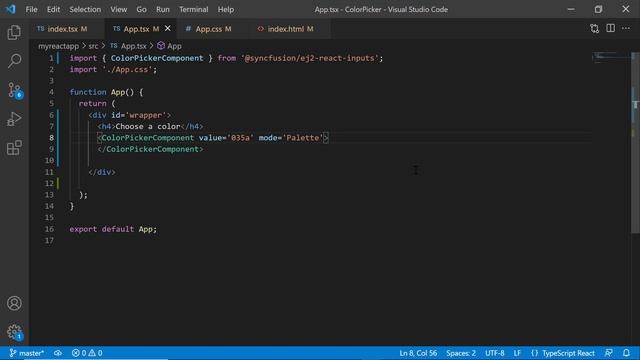This screenshot has width=640, height=360.
Task: Click the value '035a' attribute string
Action: 240,138
